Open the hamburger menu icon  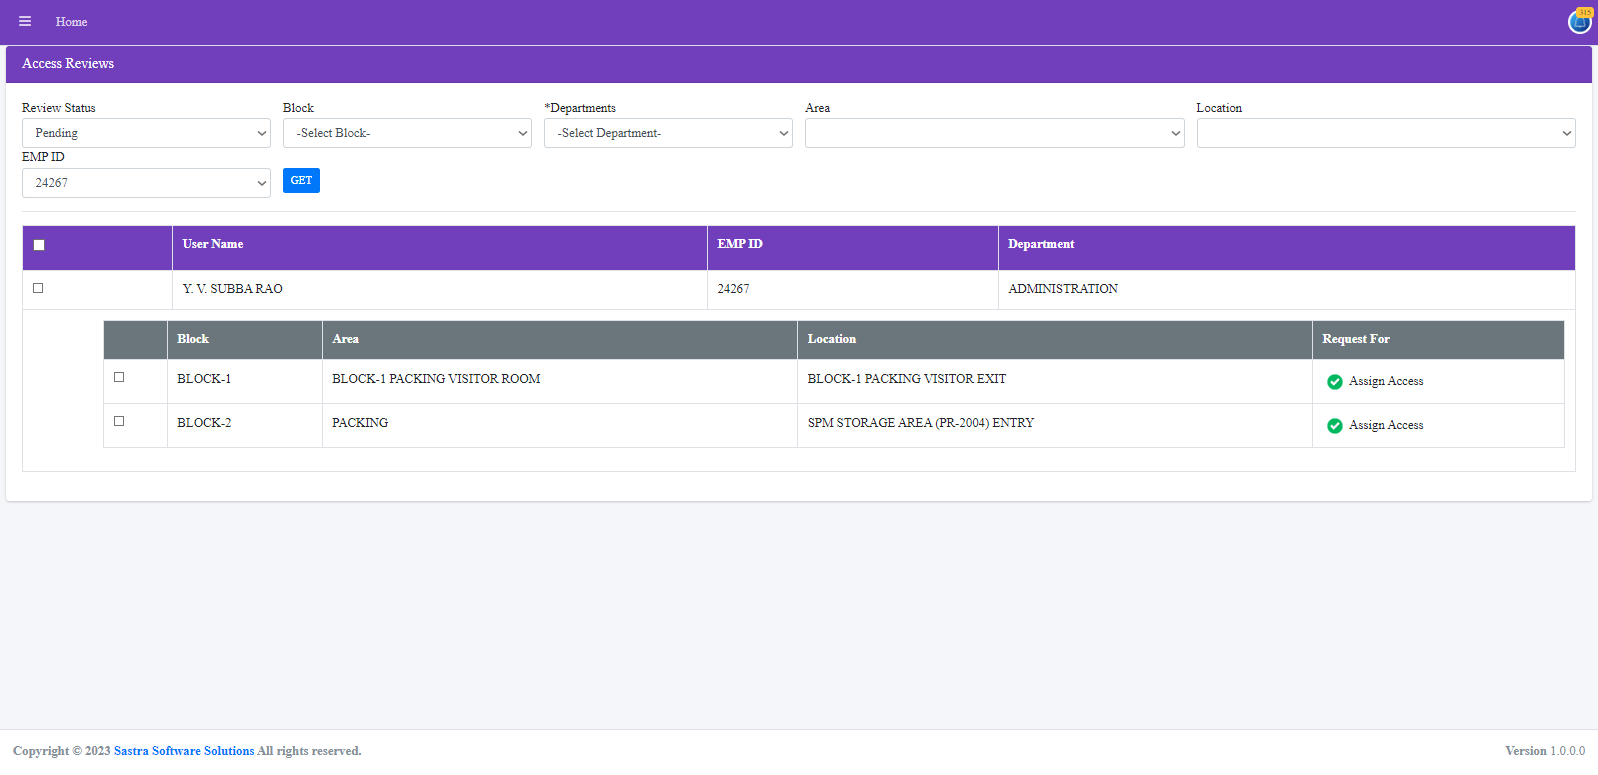(25, 21)
